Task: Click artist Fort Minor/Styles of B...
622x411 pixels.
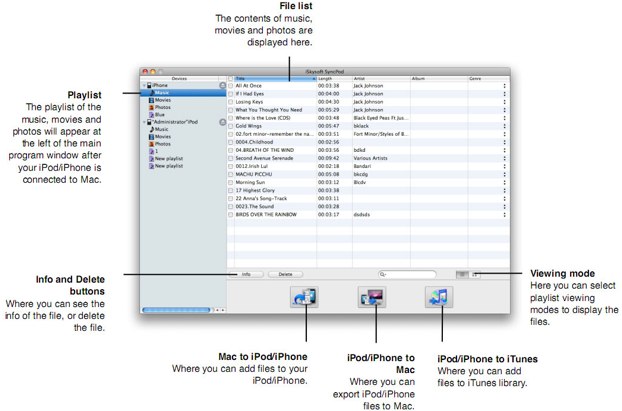Action: coord(381,134)
